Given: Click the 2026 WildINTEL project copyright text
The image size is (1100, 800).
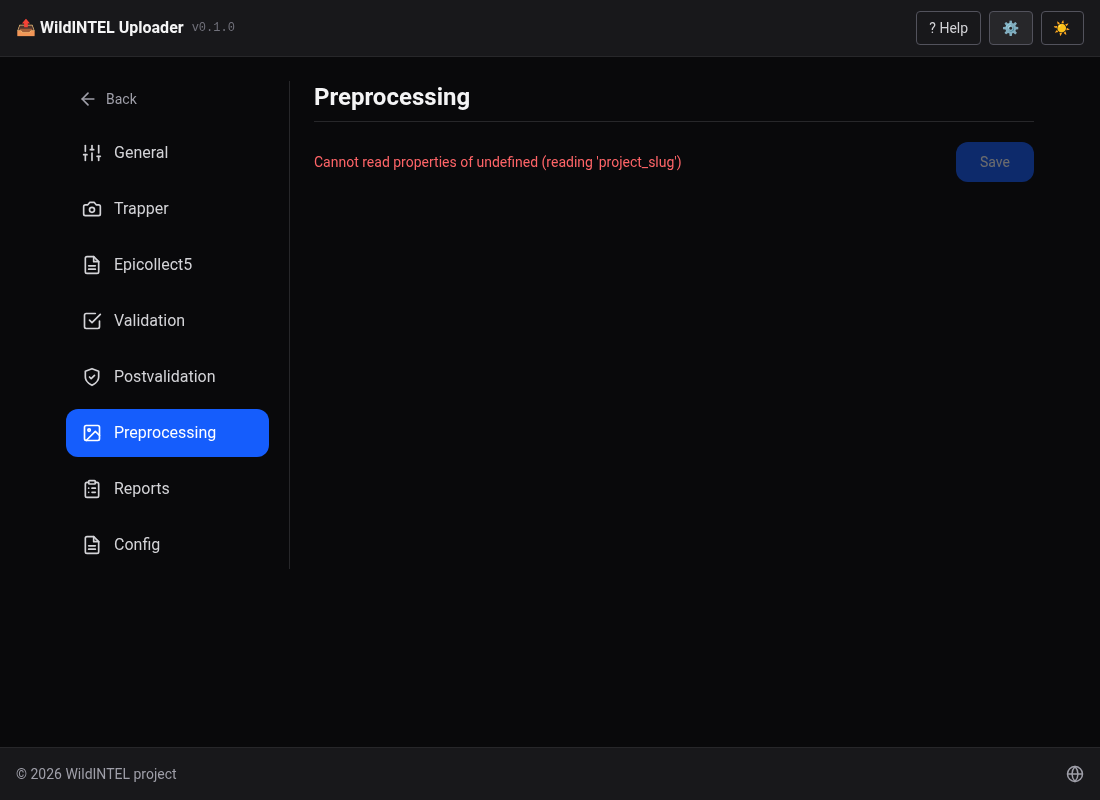Looking at the screenshot, I should click(x=96, y=773).
